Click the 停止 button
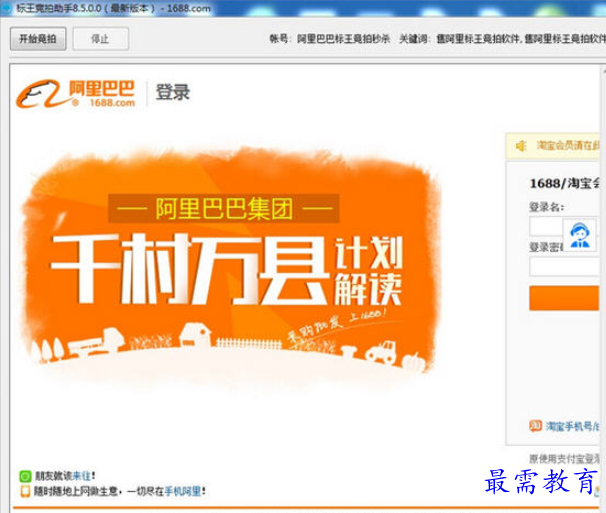This screenshot has width=606, height=513. (x=100, y=39)
